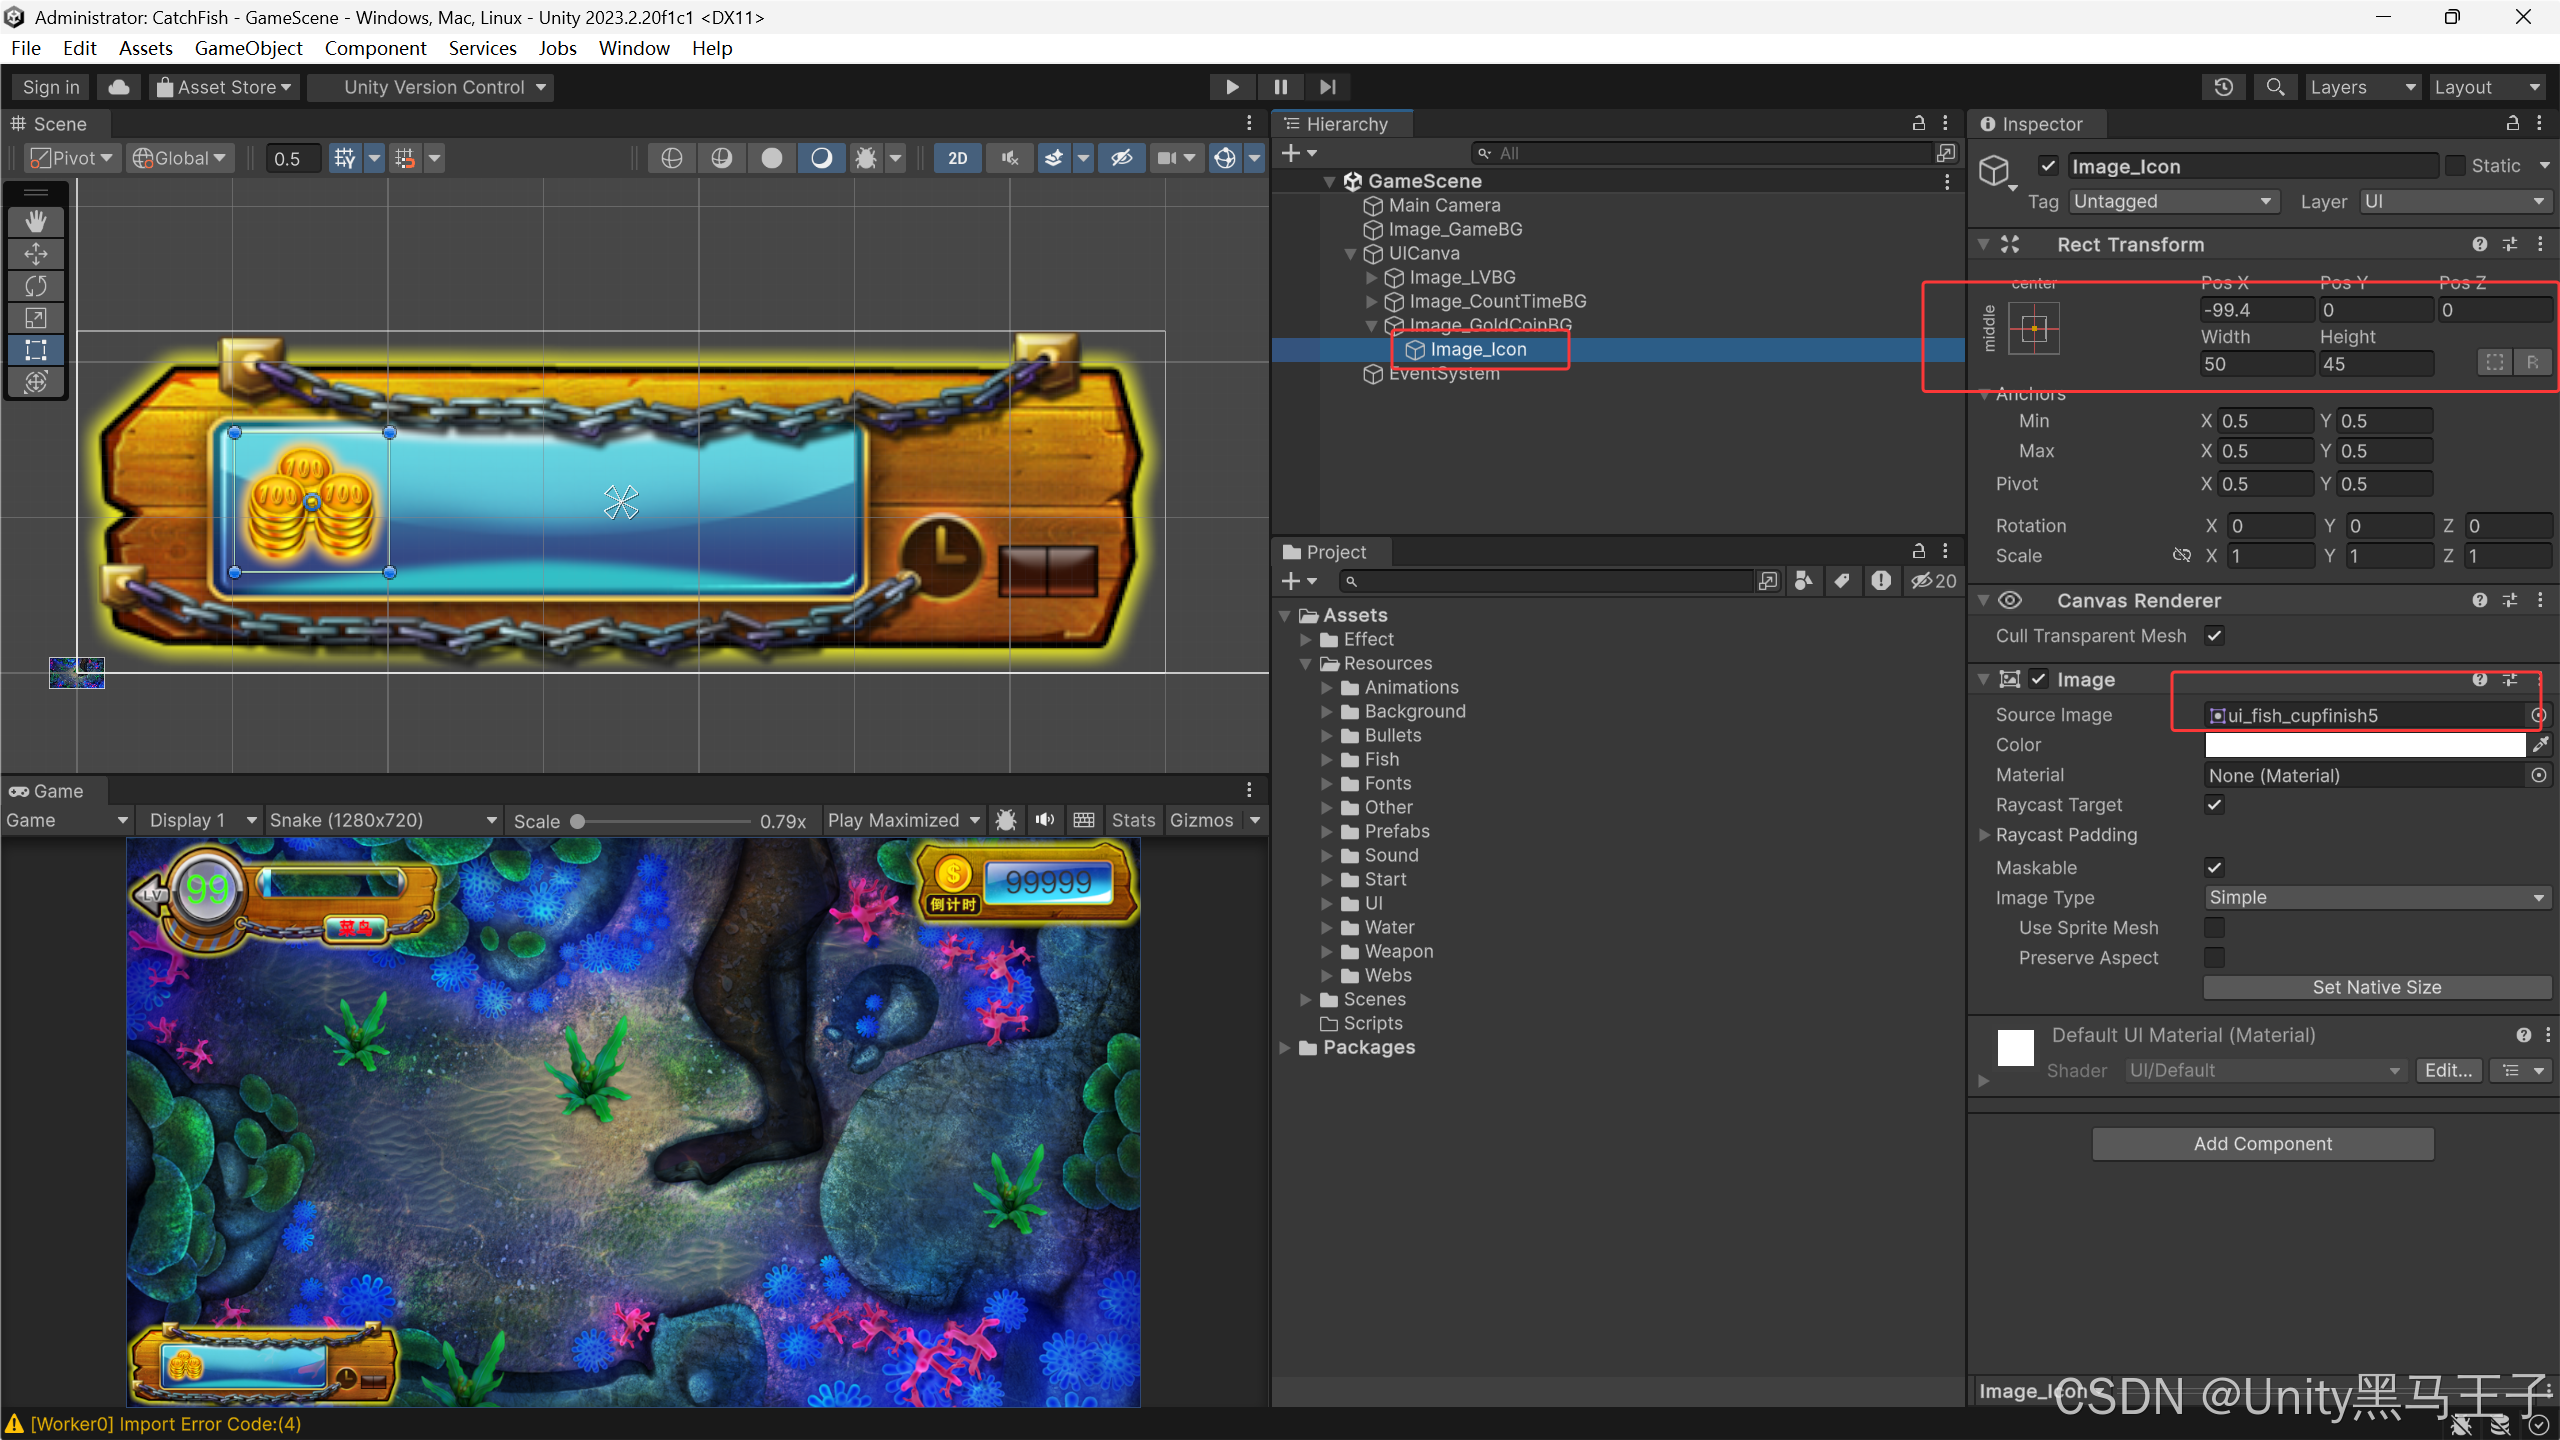
Task: Toggle Raycast Target checkbox
Action: click(2215, 805)
